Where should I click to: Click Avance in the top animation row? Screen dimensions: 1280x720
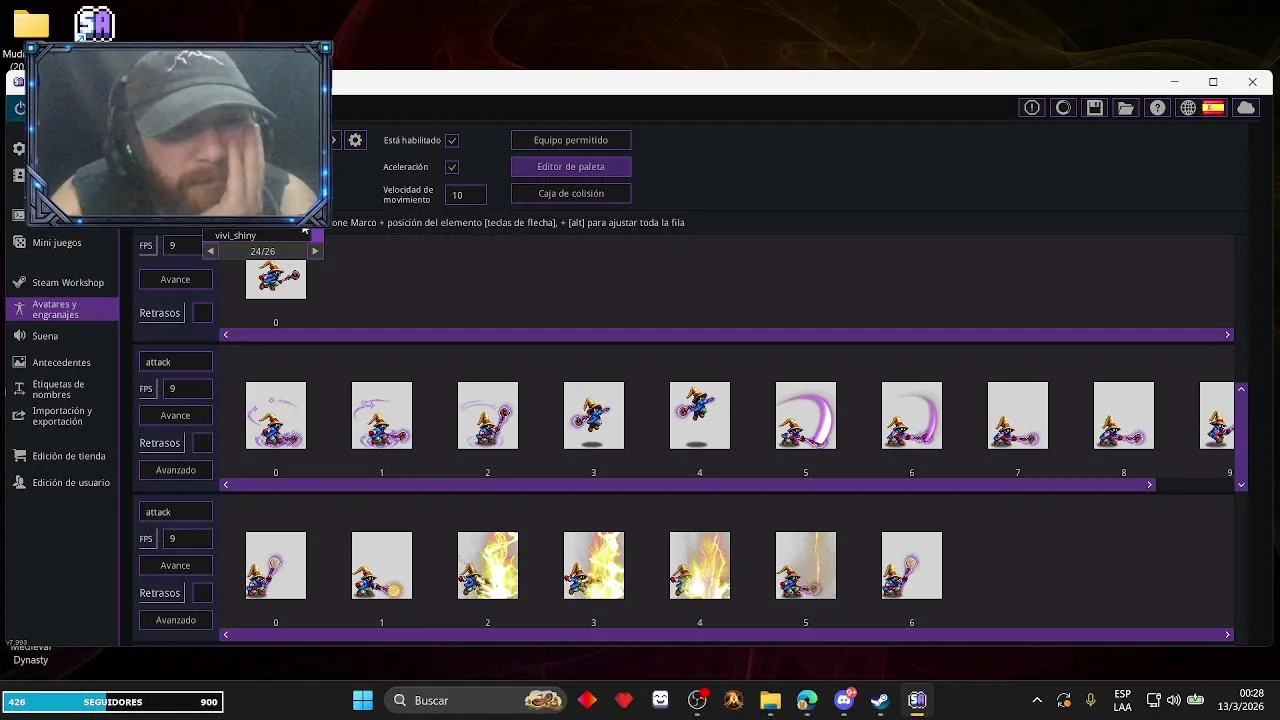click(175, 279)
